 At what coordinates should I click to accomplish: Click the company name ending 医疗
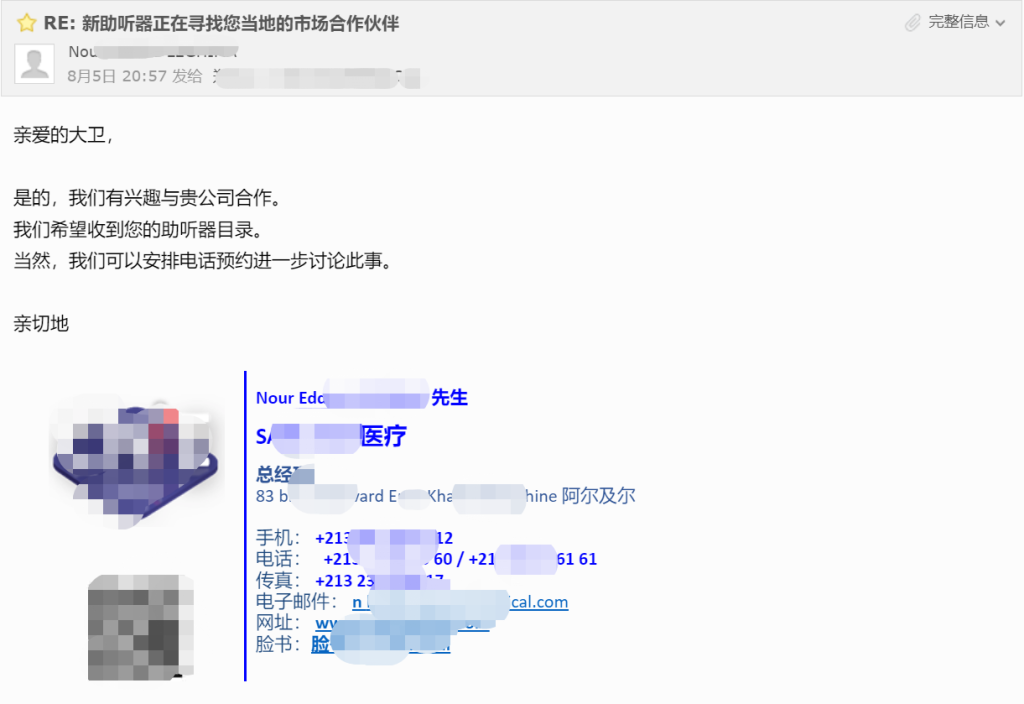click(331, 436)
